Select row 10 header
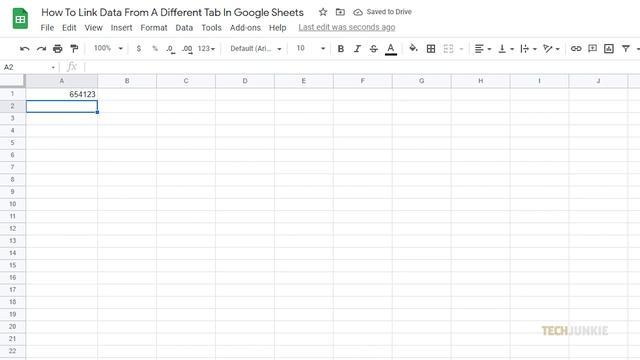This screenshot has width=640, height=360. [13, 204]
